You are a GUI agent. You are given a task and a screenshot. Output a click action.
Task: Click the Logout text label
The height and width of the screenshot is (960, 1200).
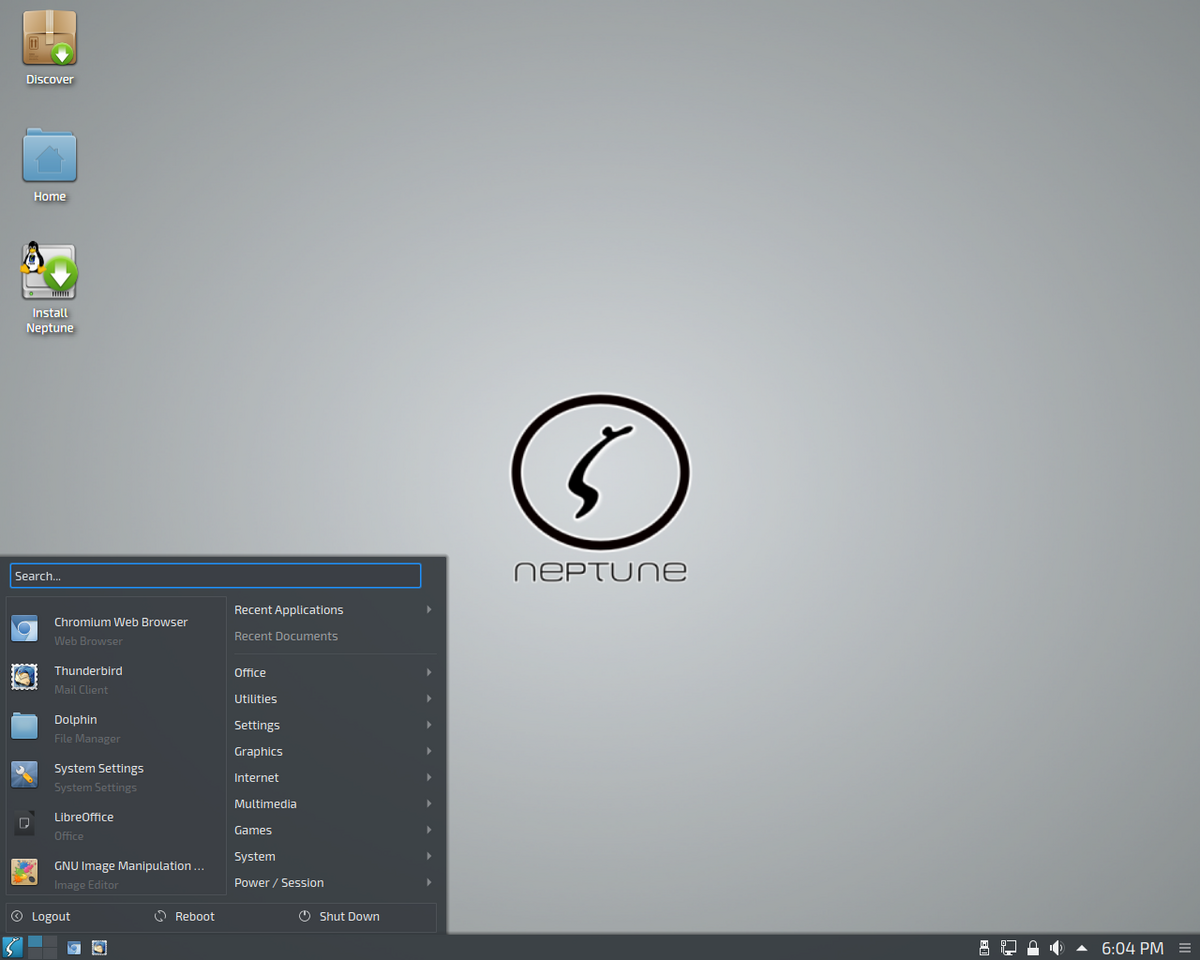click(51, 917)
